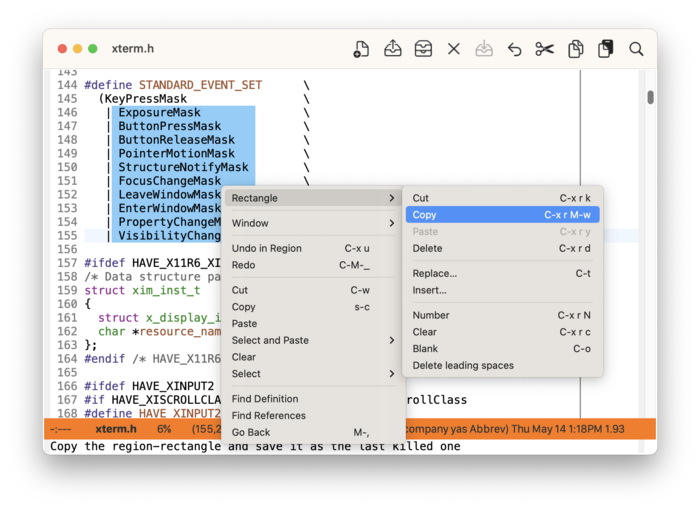This screenshot has height=511, width=700.
Task: Click StructureNotifyMask on line 150
Action: point(183,167)
